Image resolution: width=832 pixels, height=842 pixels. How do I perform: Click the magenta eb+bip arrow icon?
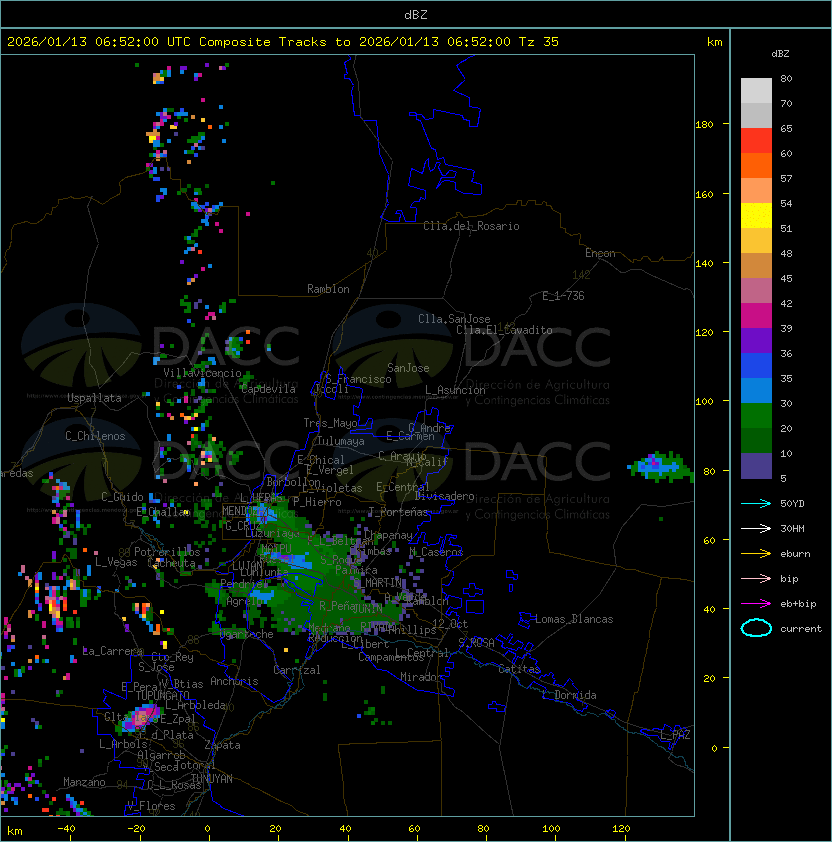point(756,604)
